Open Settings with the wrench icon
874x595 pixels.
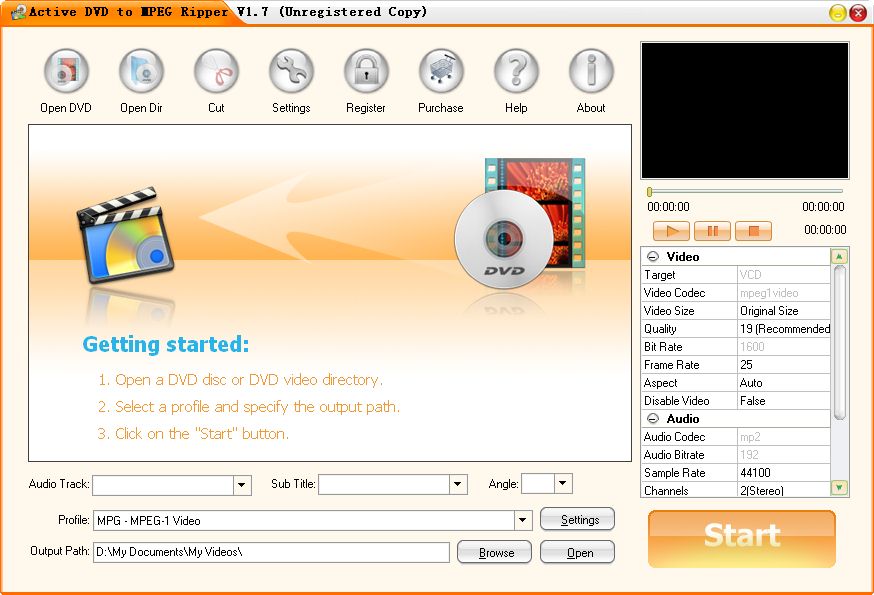click(x=291, y=71)
